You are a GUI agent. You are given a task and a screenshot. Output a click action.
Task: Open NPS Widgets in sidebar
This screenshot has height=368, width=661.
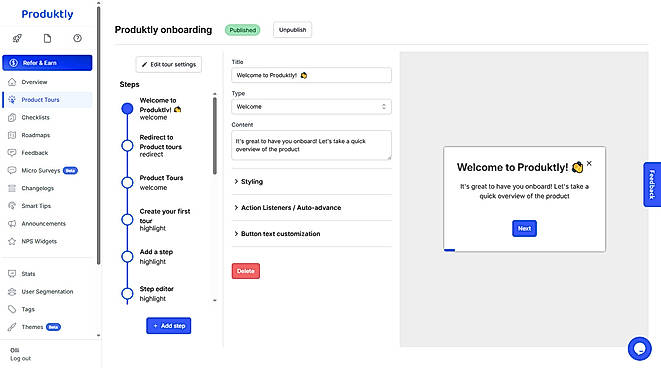tap(47, 241)
